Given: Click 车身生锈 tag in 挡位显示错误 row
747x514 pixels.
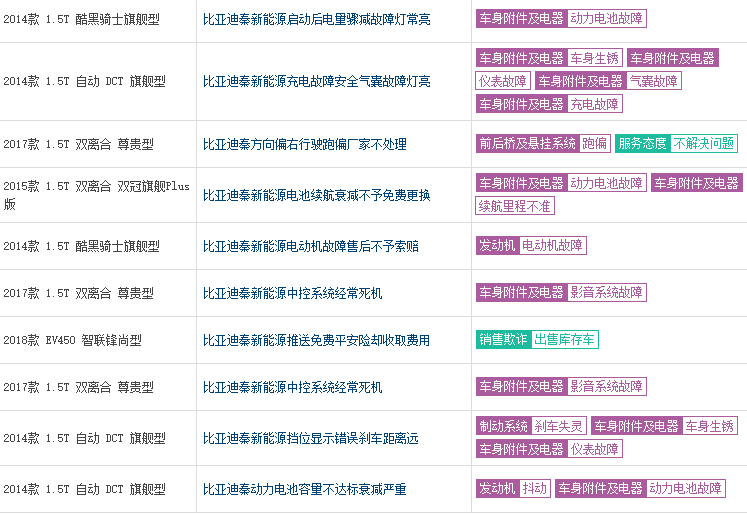Looking at the screenshot, I should [x=709, y=426].
